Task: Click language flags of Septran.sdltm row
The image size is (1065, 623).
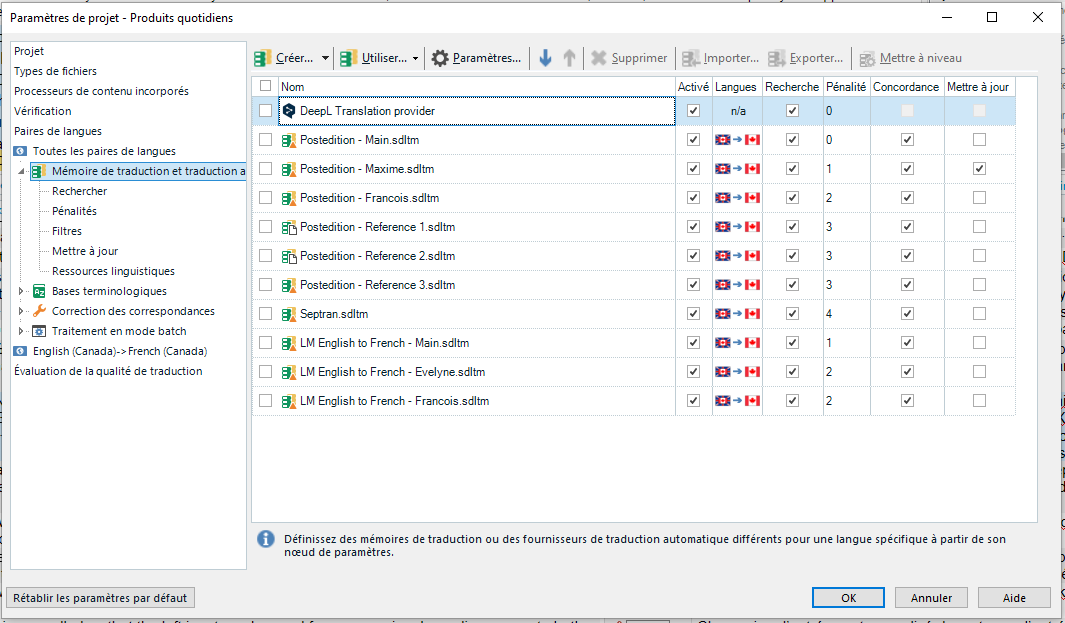Action: 737,314
